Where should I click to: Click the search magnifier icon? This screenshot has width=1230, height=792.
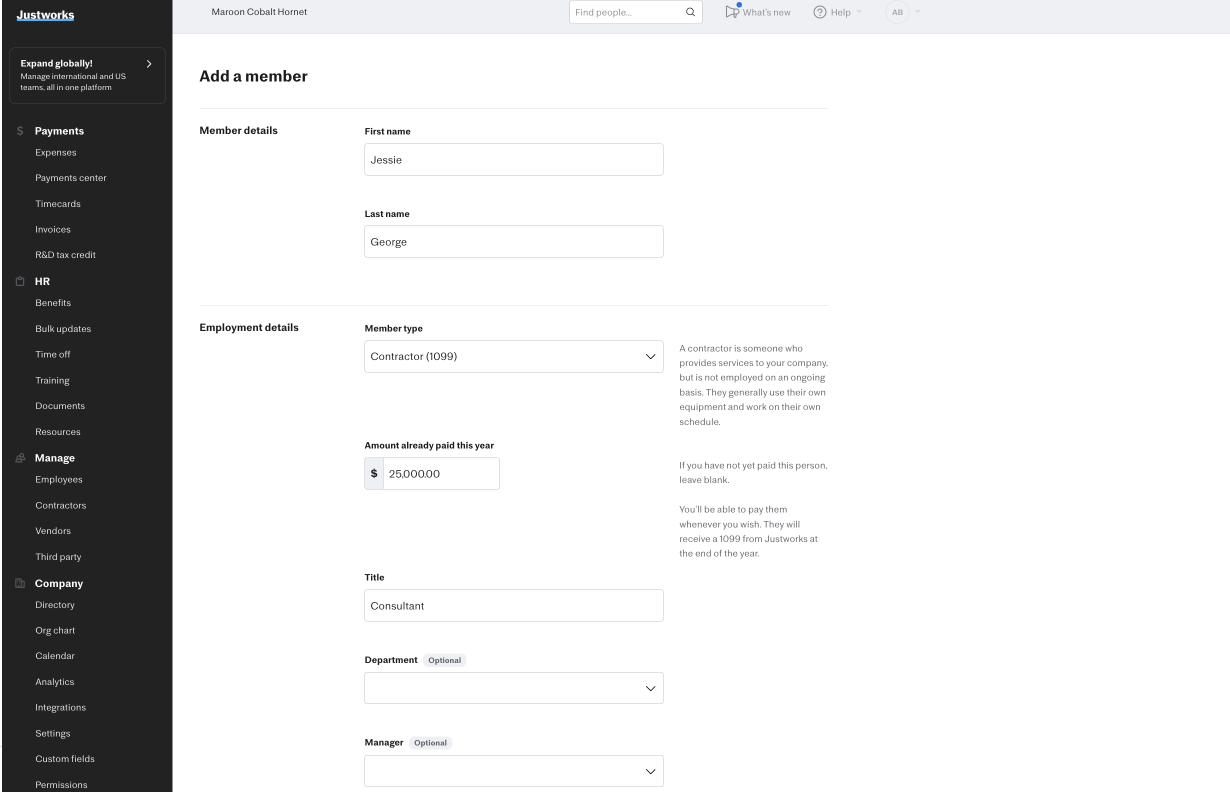click(689, 12)
